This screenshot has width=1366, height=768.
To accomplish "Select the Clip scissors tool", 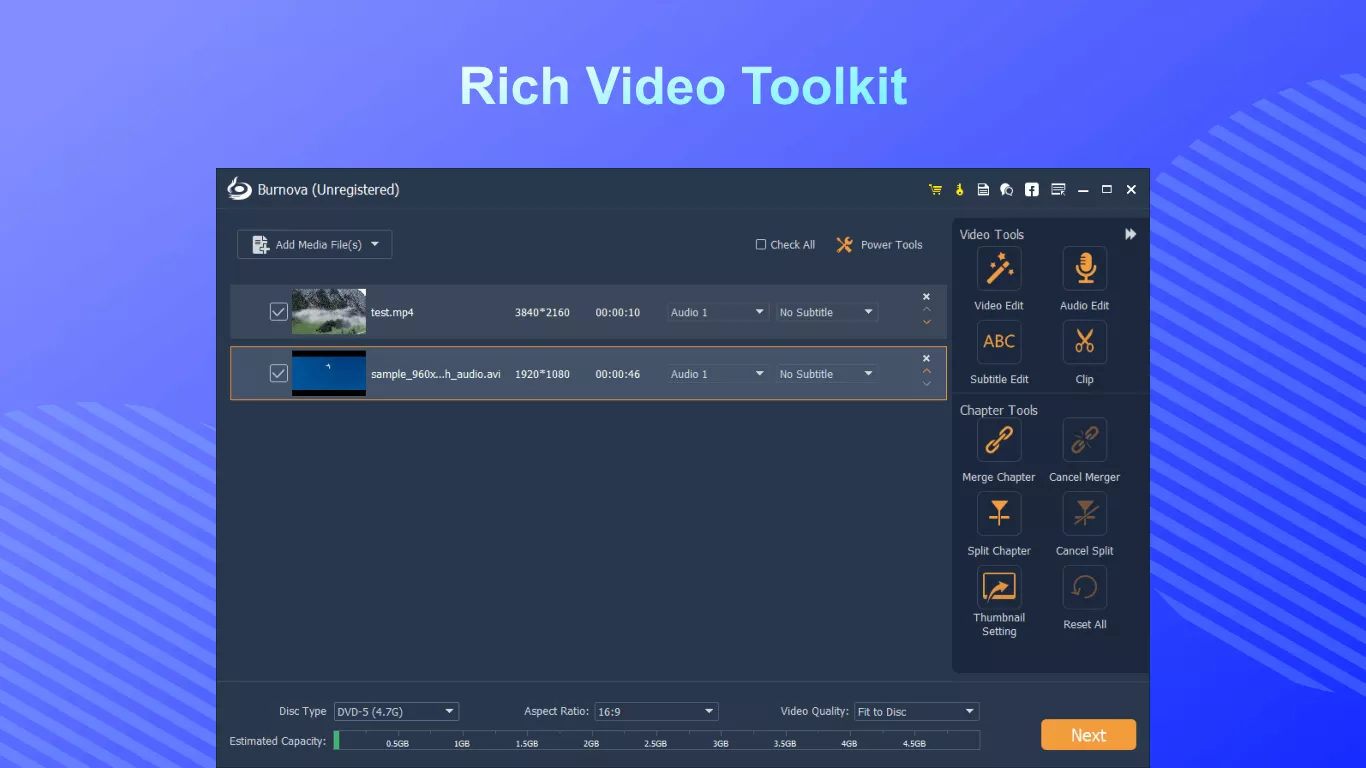I will pyautogui.click(x=1084, y=343).
